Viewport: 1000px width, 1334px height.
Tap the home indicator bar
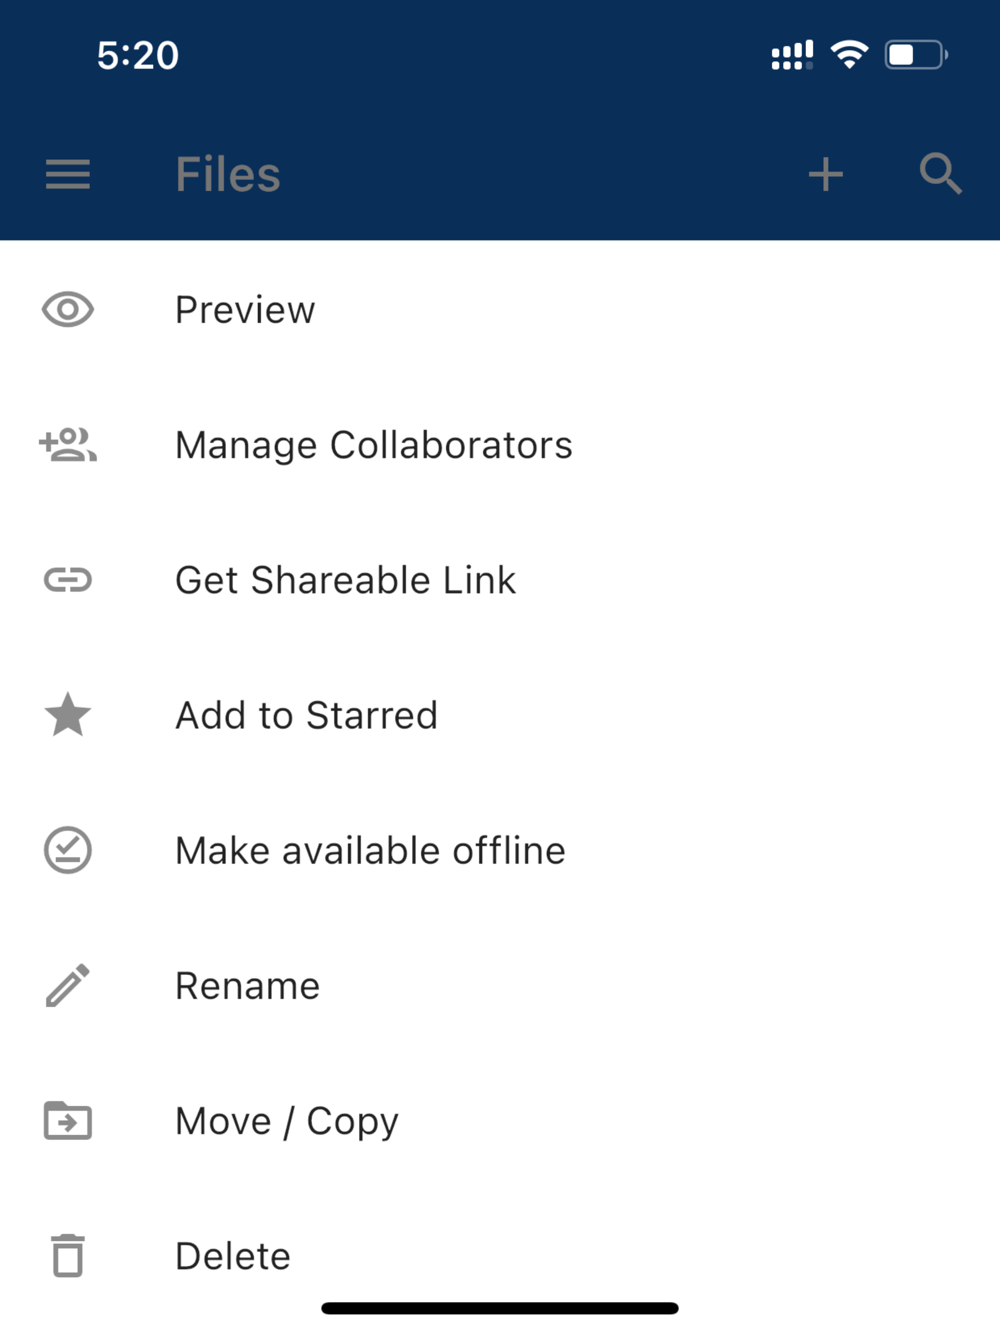(x=500, y=1308)
